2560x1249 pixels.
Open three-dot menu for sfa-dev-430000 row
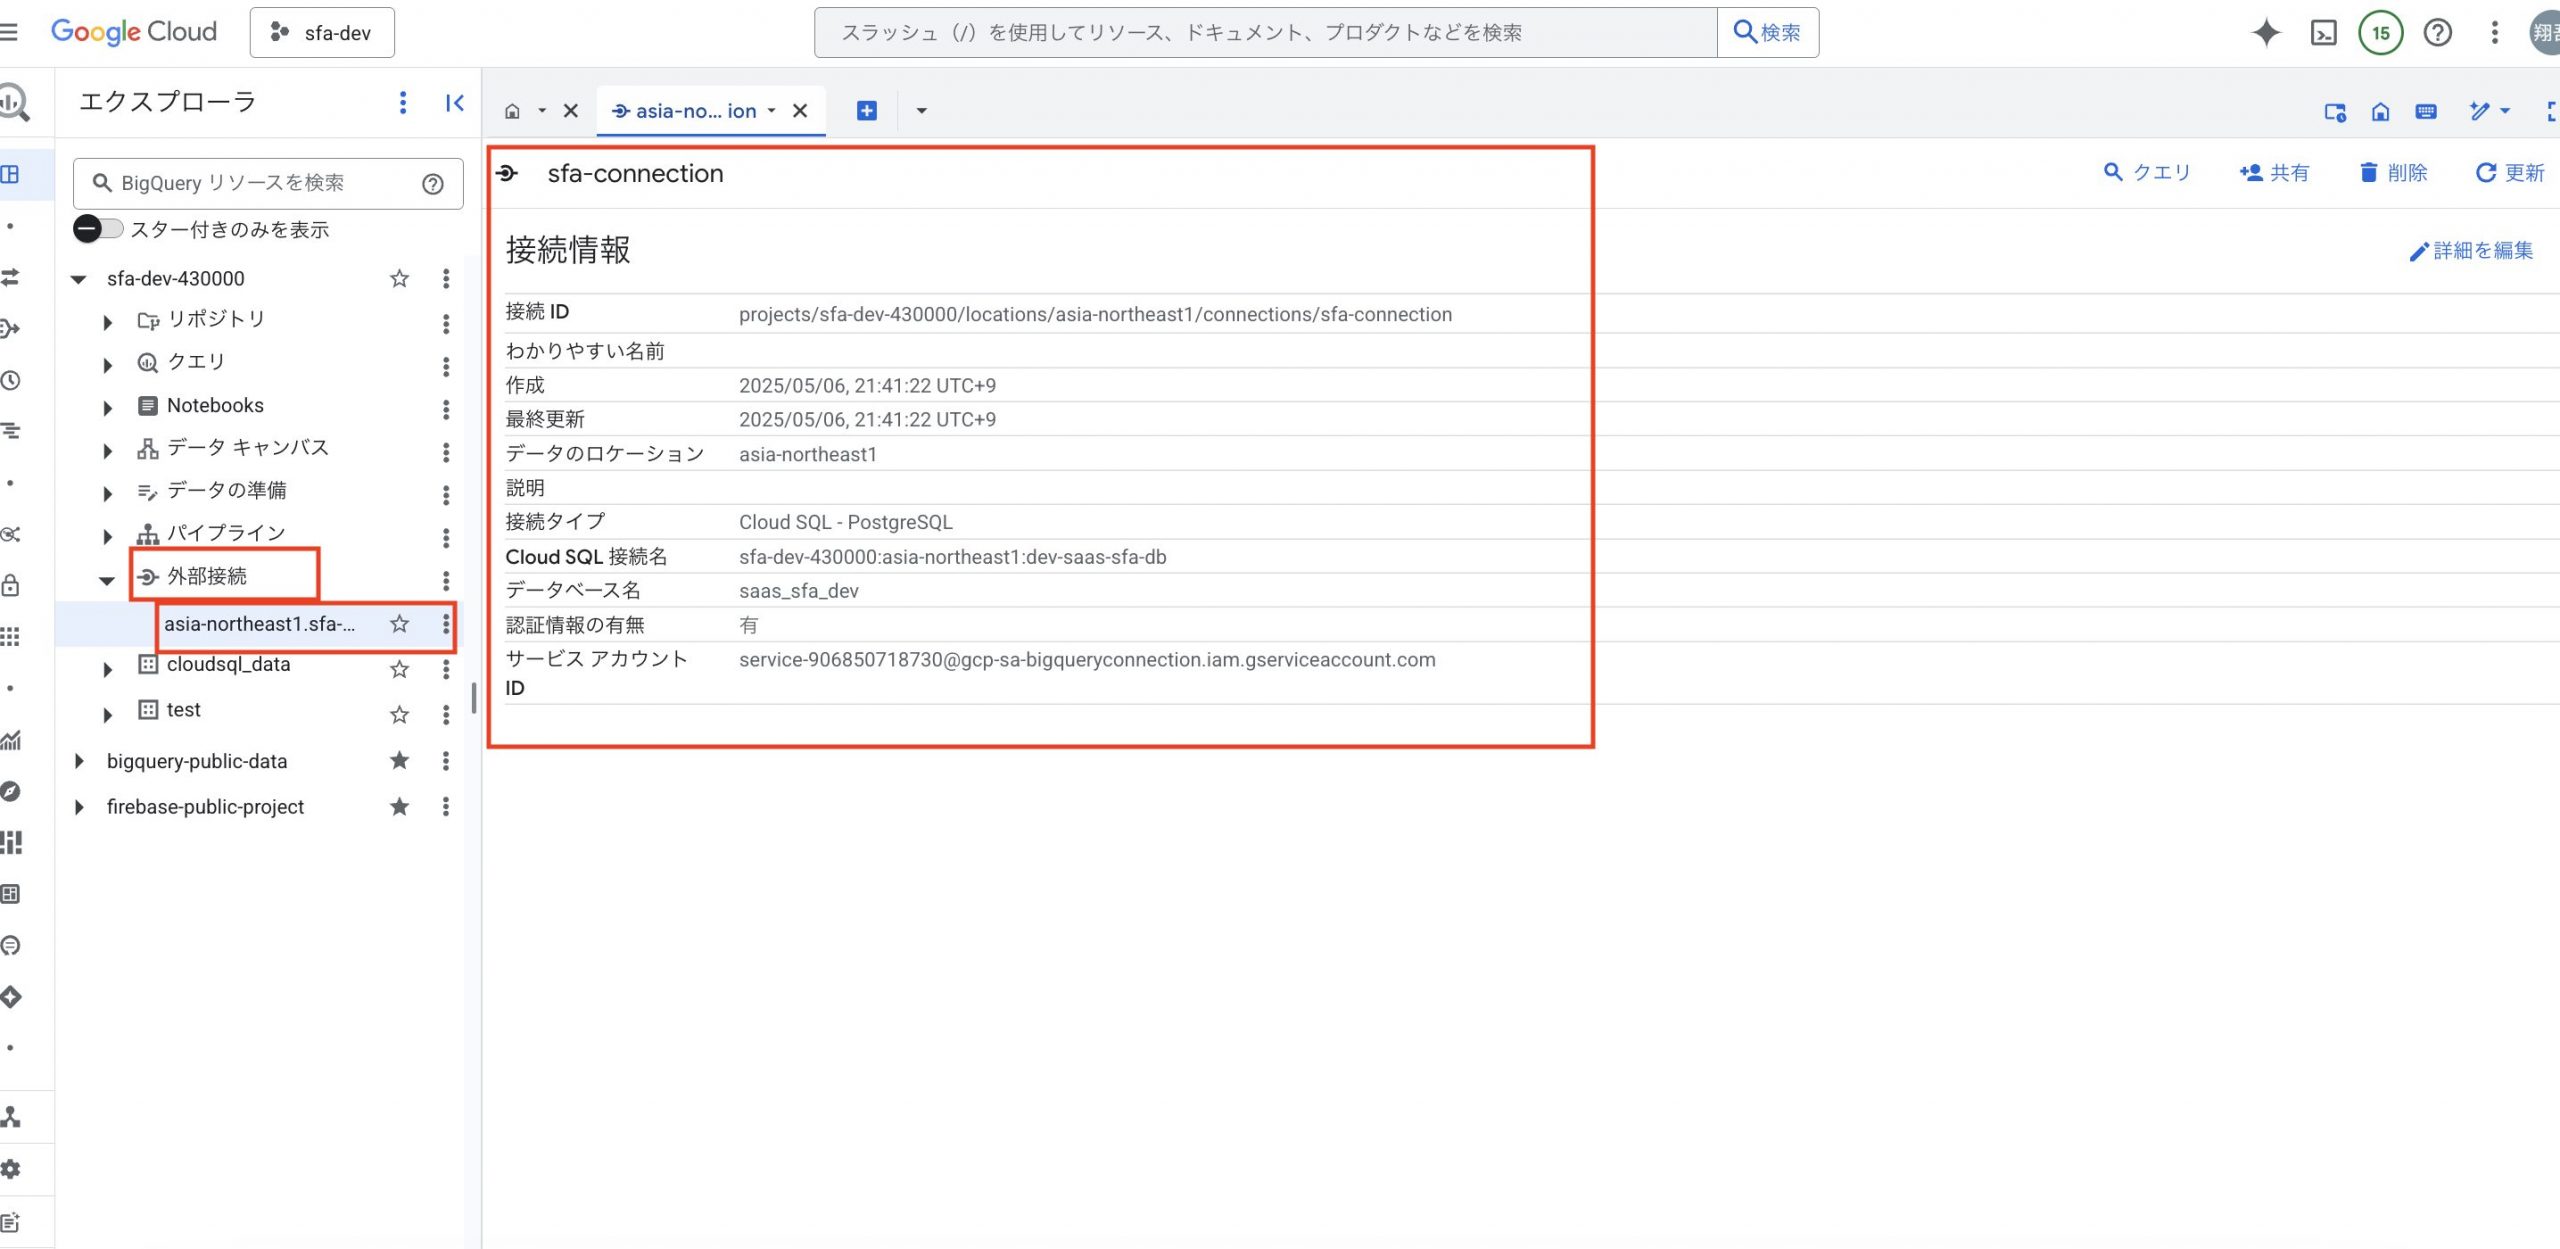[x=446, y=279]
